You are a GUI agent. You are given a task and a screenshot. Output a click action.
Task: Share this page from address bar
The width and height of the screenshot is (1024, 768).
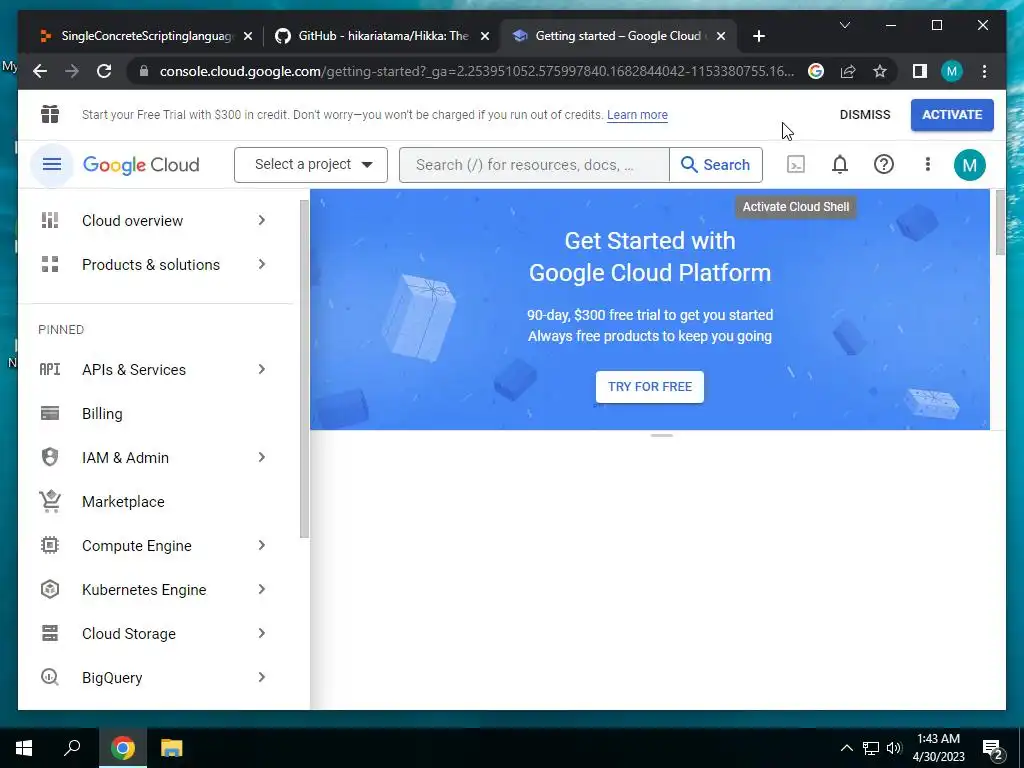point(848,71)
